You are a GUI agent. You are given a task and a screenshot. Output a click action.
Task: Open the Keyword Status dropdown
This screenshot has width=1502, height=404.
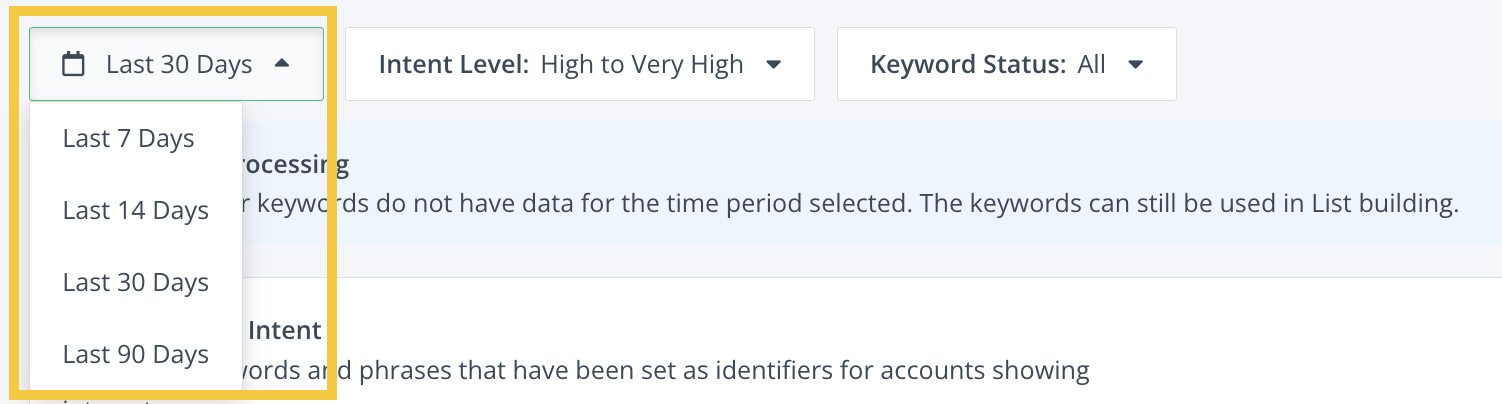[x=1007, y=64]
